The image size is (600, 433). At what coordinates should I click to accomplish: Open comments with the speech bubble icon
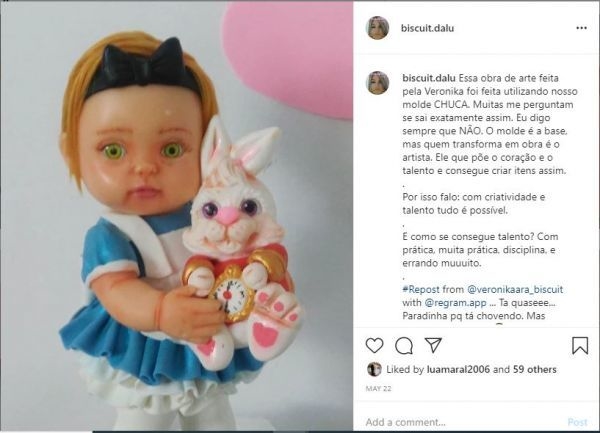(x=404, y=346)
